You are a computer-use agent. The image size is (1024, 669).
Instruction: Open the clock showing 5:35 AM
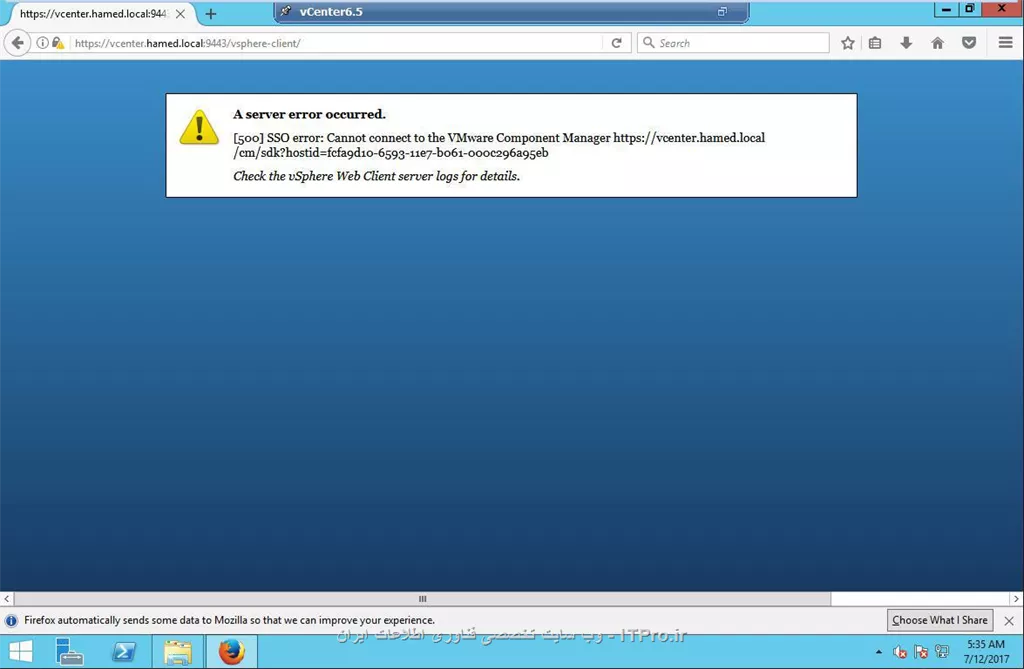click(986, 651)
